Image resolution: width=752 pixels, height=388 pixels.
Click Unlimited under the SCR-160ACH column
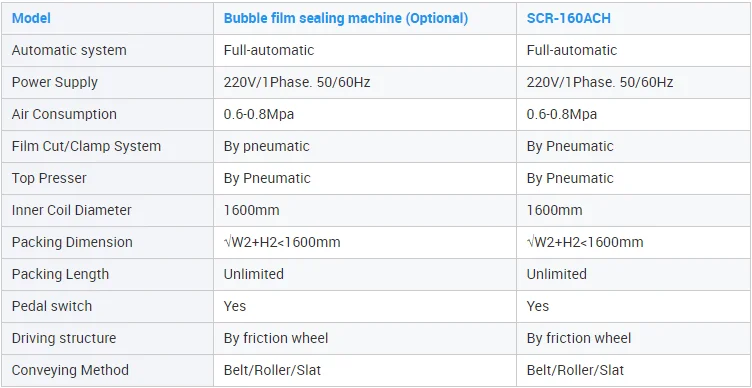coord(556,274)
